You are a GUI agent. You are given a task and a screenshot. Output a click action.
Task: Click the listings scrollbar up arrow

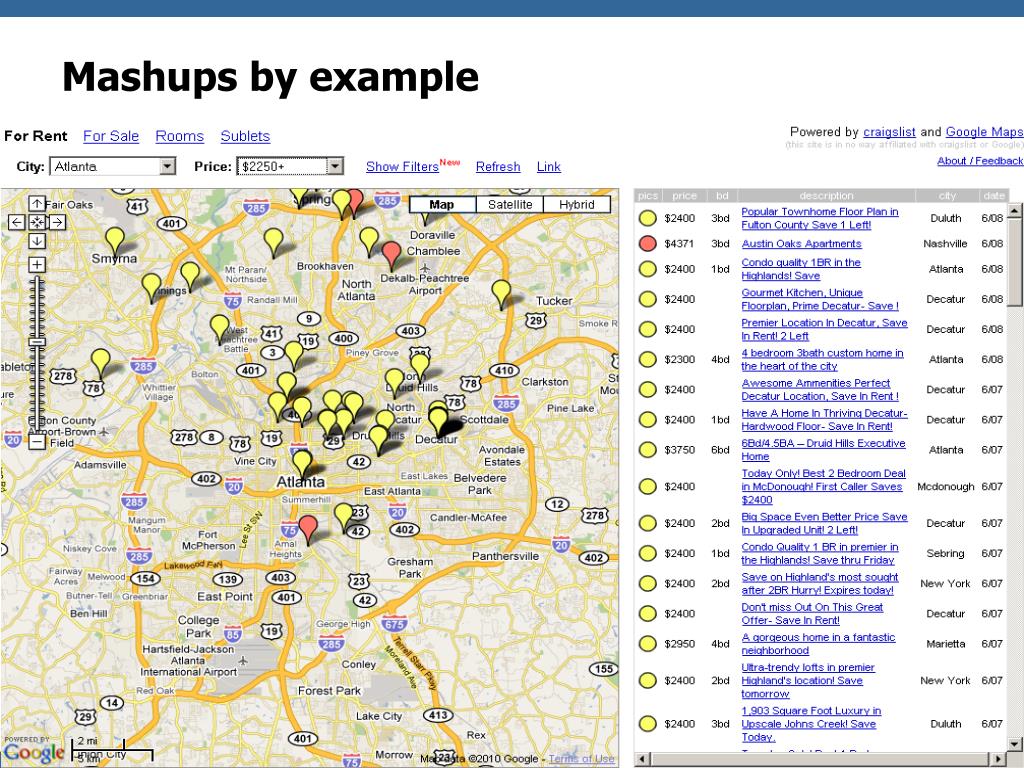click(x=1014, y=210)
